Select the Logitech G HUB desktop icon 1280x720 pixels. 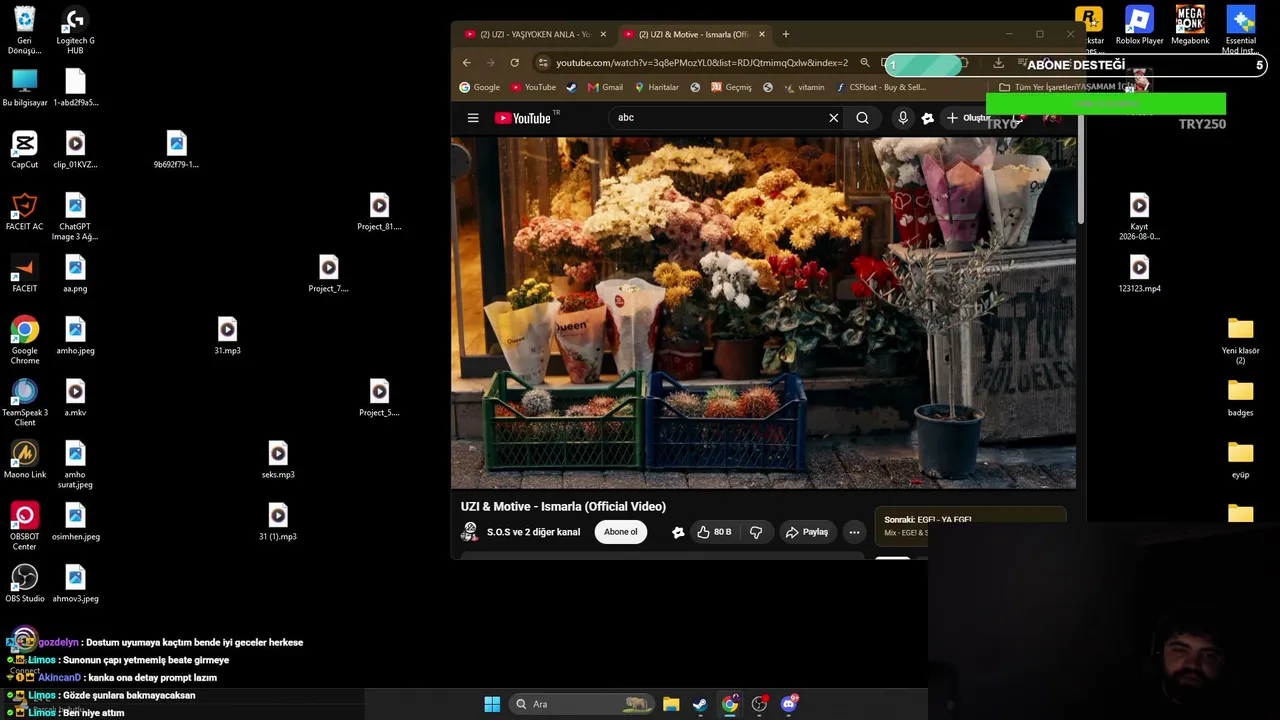point(75,31)
